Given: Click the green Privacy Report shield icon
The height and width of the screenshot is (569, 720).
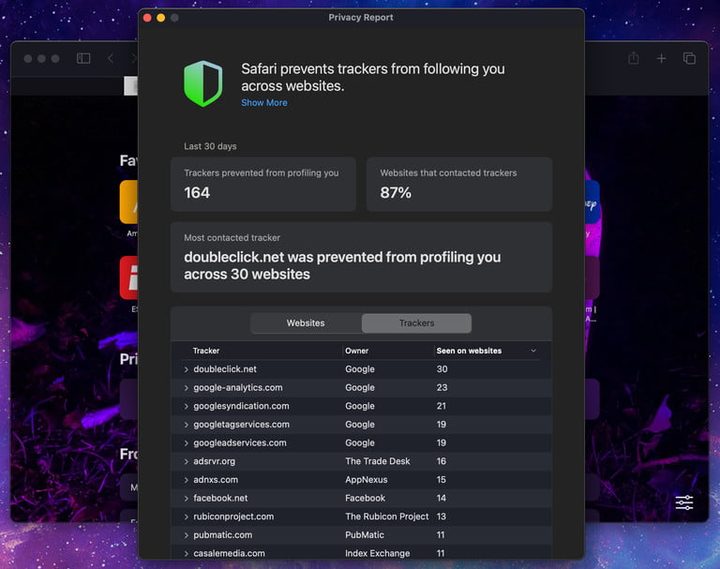Looking at the screenshot, I should [203, 83].
